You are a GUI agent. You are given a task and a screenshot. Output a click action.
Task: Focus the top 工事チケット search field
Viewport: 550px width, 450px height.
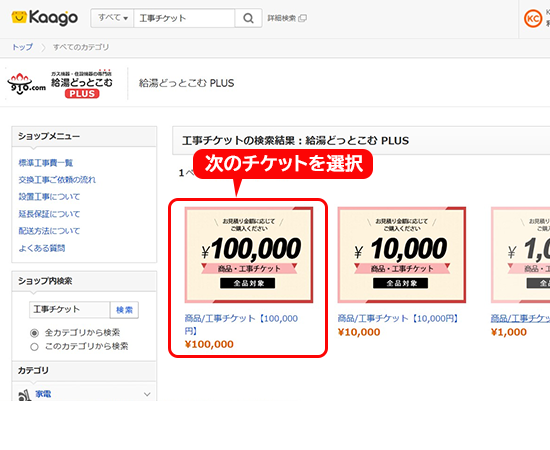click(x=184, y=18)
